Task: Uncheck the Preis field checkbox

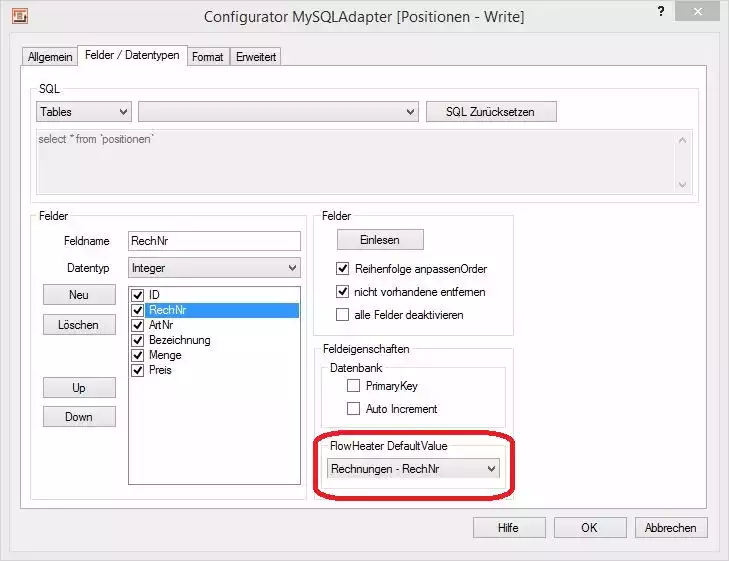Action: tap(139, 370)
